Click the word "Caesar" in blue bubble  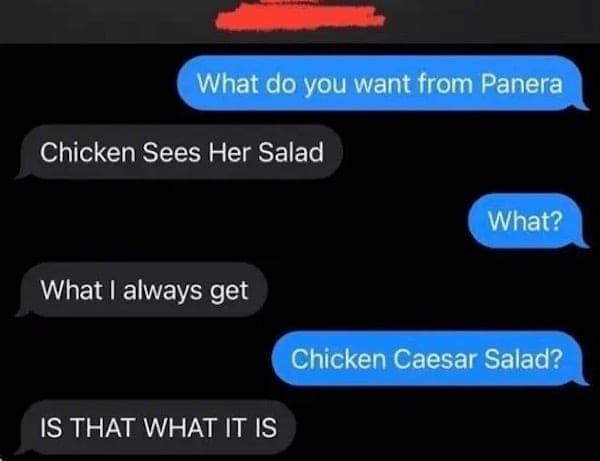pos(434,359)
